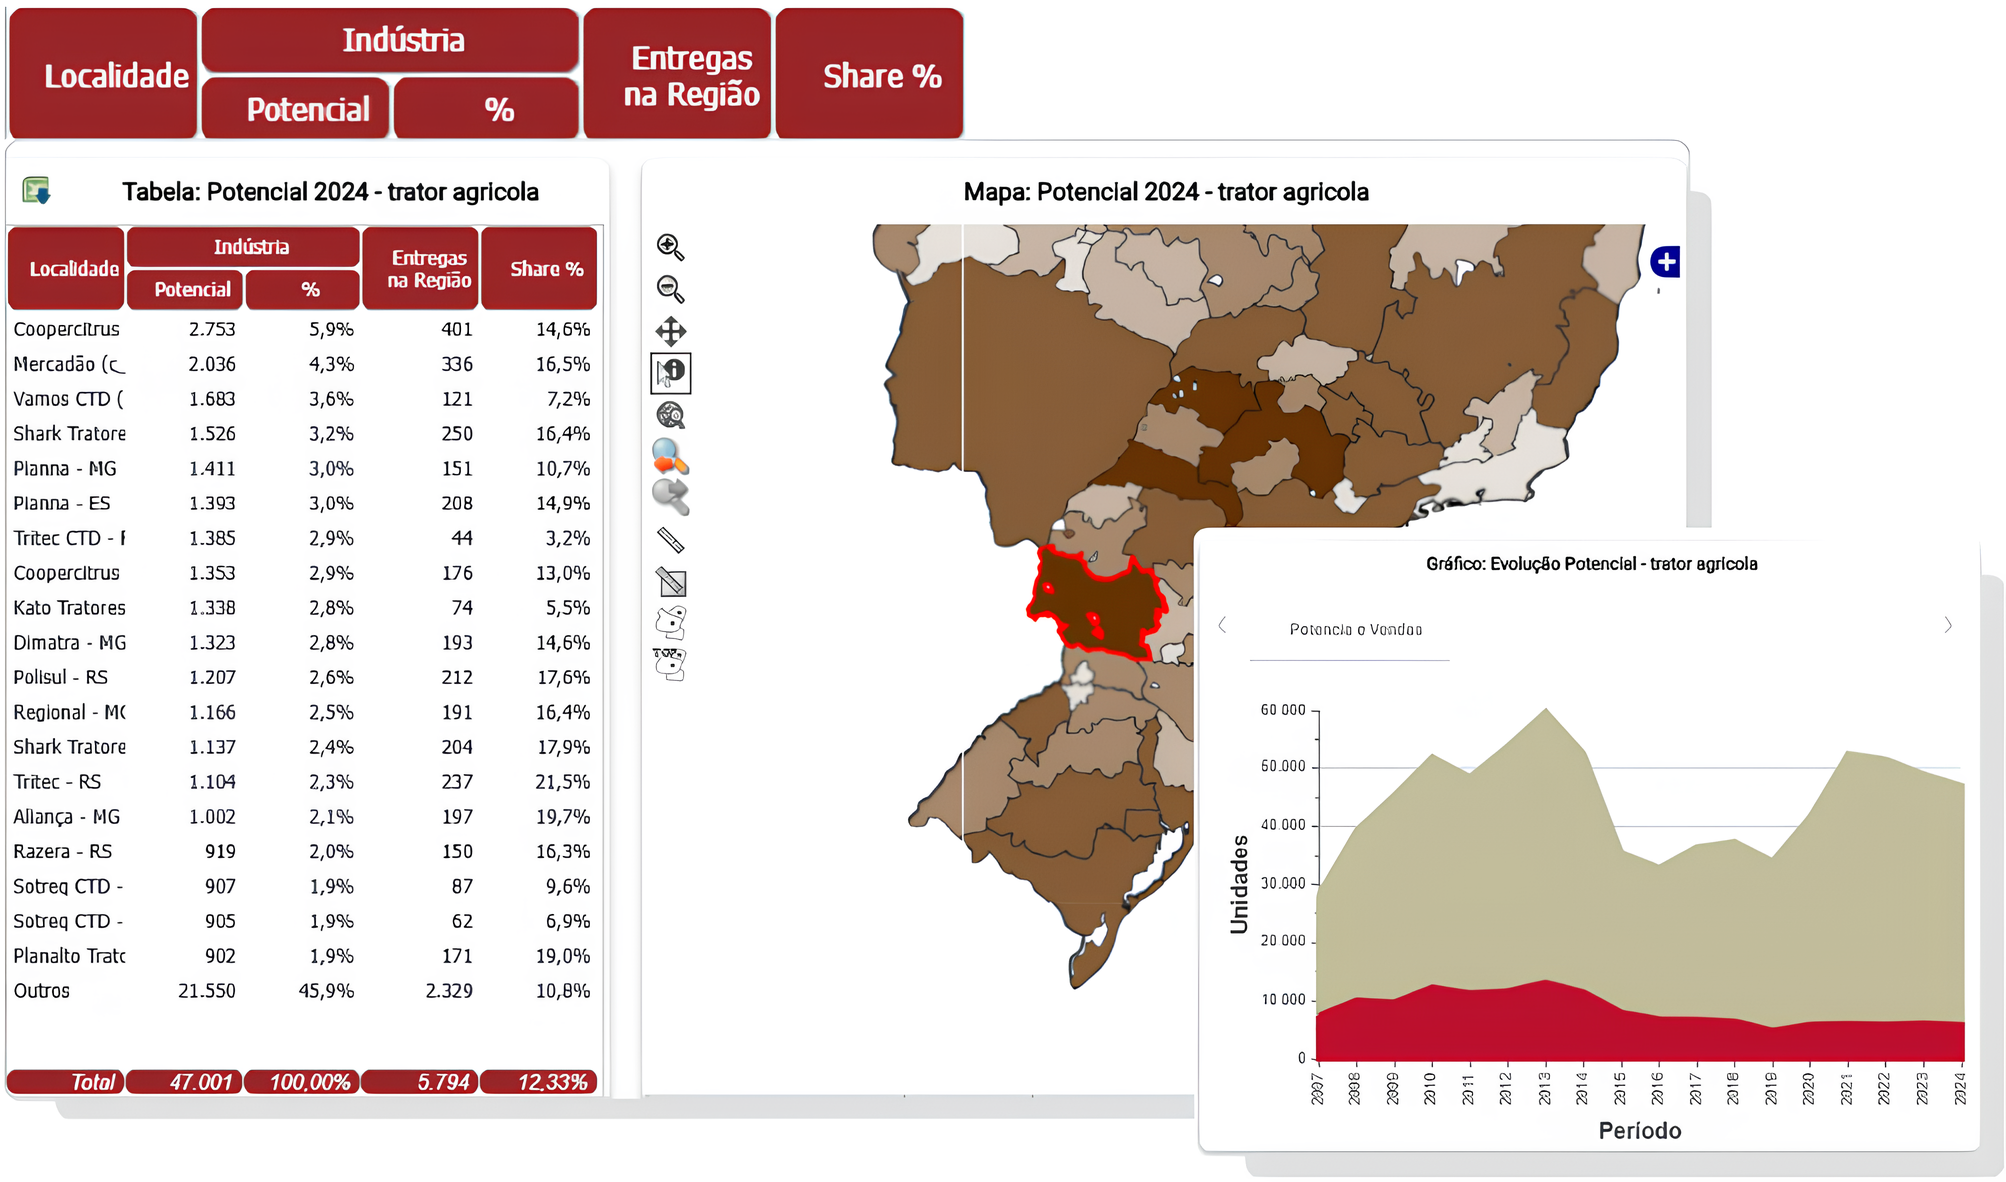The width and height of the screenshot is (2006, 1182).
Task: Click the zoom out magnifier tool
Action: [x=669, y=289]
